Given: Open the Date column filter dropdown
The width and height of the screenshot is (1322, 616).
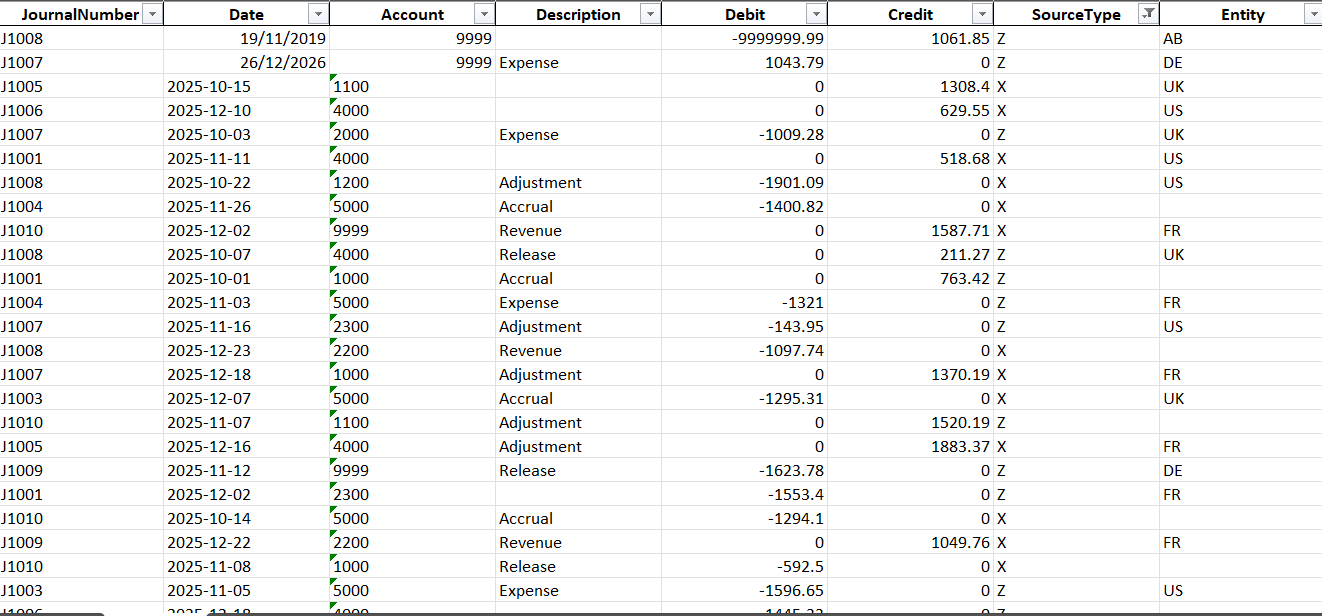Looking at the screenshot, I should click(317, 14).
